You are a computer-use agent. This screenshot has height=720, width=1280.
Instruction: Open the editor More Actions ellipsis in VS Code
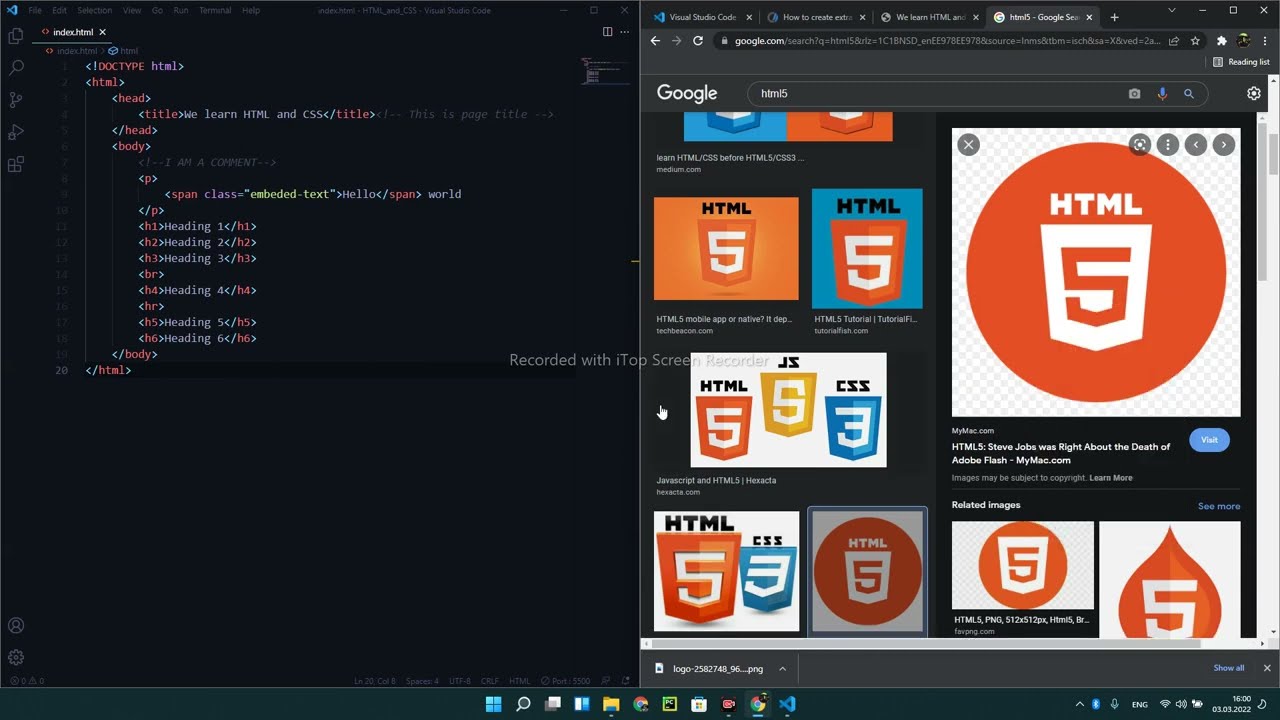626,32
